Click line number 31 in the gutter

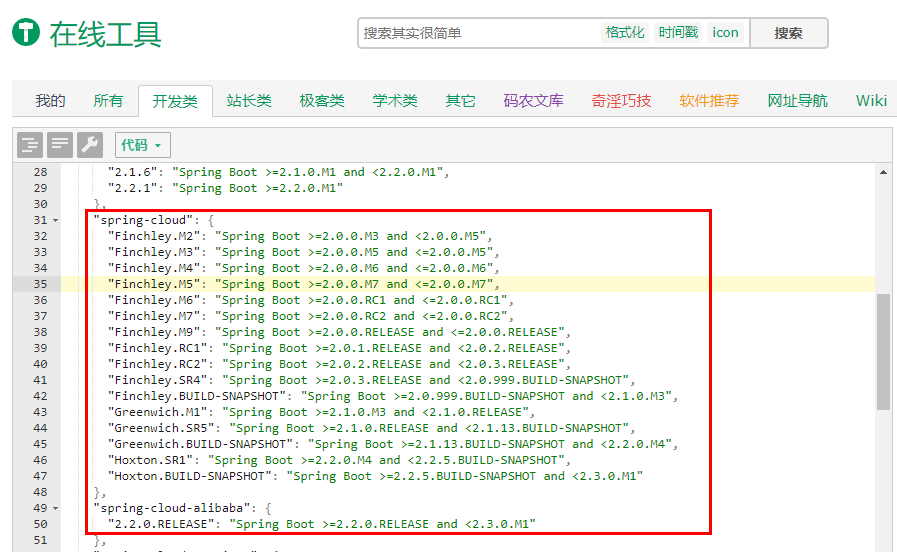40,220
